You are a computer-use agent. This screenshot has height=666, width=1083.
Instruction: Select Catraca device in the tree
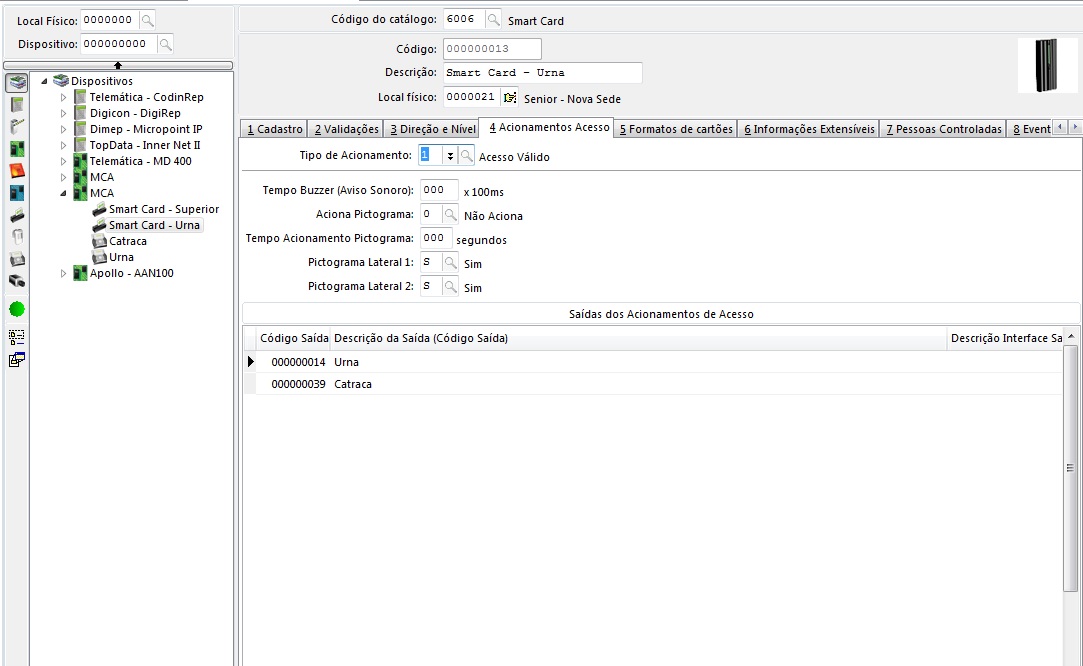[127, 241]
